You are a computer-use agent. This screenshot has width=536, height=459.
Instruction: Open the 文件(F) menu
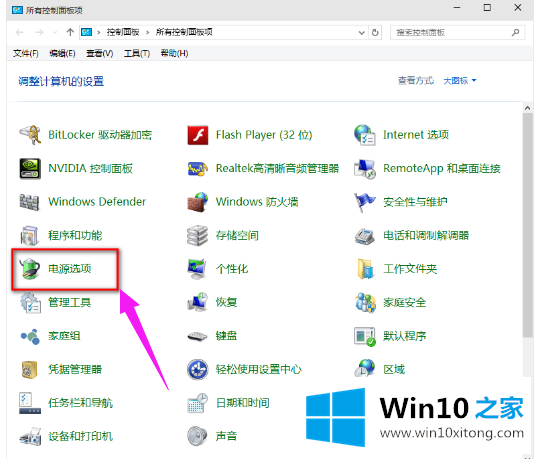[x=26, y=53]
